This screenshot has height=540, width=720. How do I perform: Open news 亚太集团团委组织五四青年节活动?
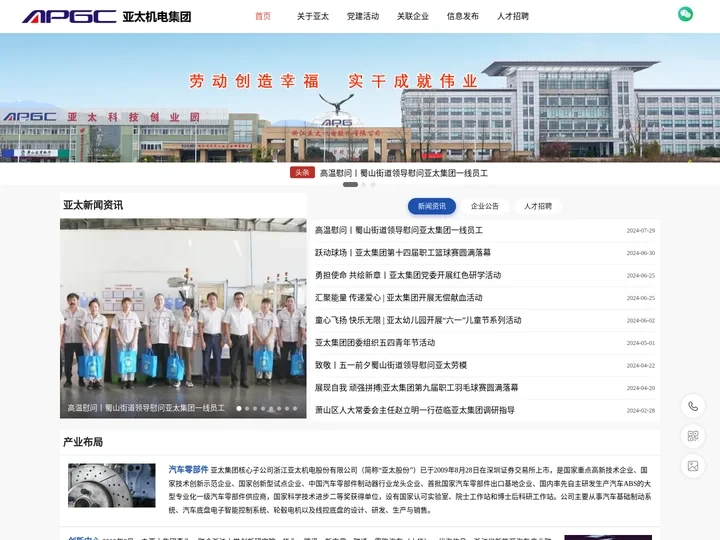pyautogui.click(x=375, y=343)
